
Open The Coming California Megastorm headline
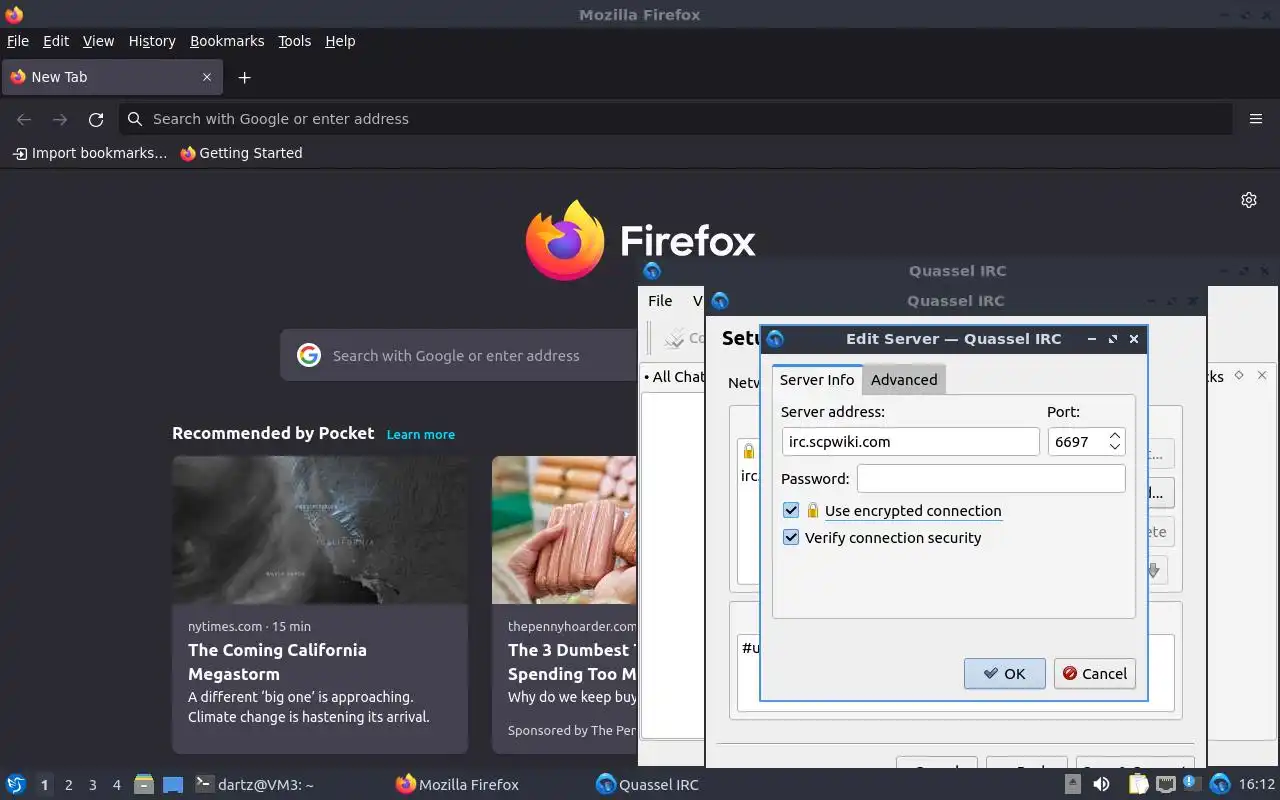click(x=277, y=661)
